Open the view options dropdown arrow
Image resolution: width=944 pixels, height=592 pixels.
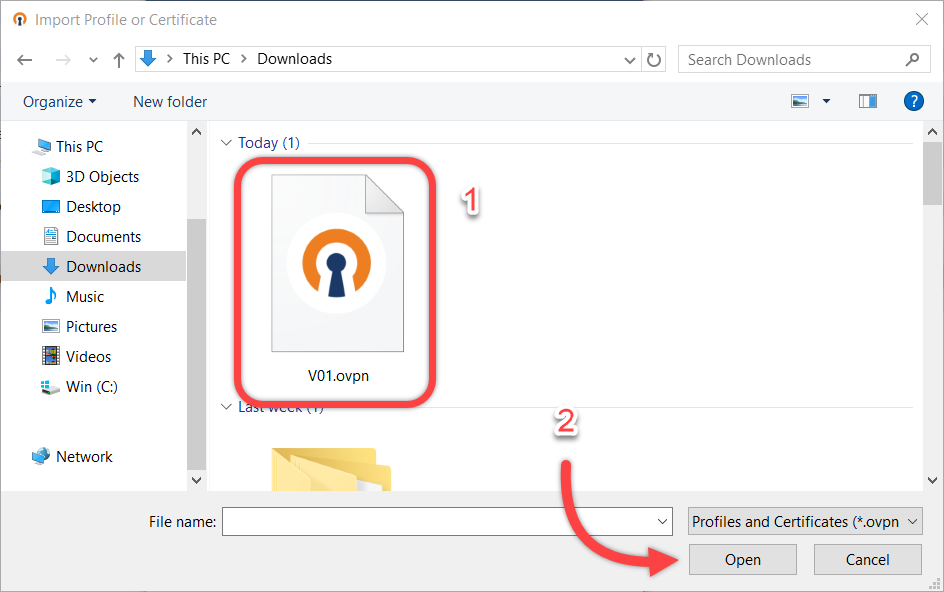click(x=826, y=101)
